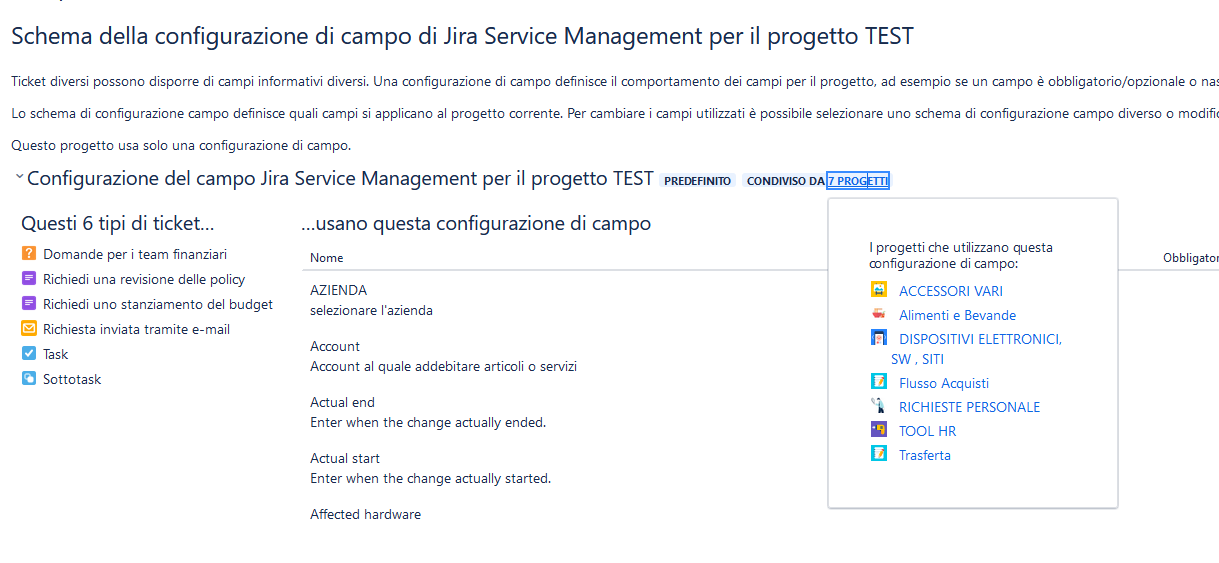Select Richiedi una revisione delle policy text
This screenshot has height=563, width=1219.
tap(144, 280)
